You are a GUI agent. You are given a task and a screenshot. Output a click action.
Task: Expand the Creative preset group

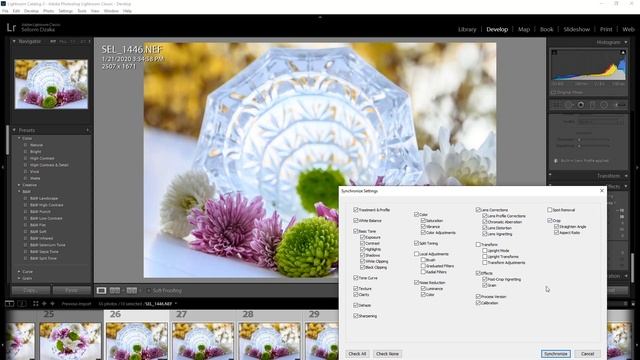(x=19, y=185)
